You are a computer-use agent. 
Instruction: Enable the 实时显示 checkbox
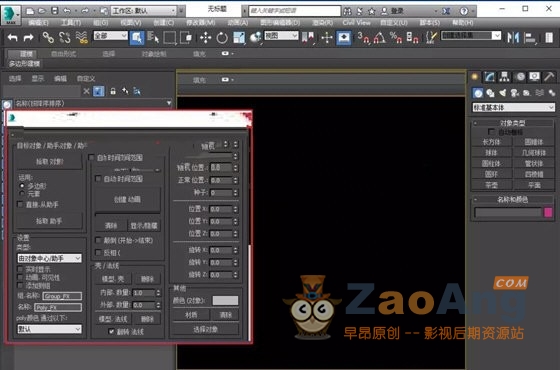pos(20,269)
